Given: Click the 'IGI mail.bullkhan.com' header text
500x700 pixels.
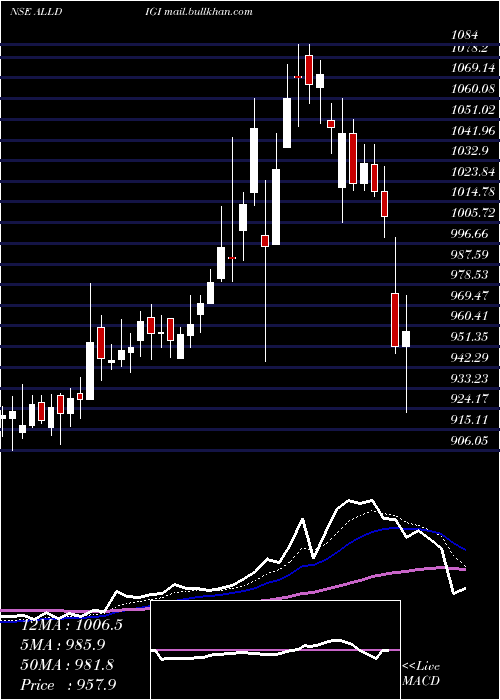Looking at the screenshot, I should [199, 12].
